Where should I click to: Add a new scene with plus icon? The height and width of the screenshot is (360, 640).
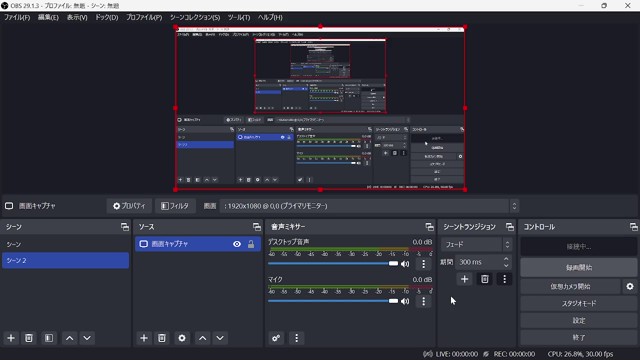[x=11, y=338]
